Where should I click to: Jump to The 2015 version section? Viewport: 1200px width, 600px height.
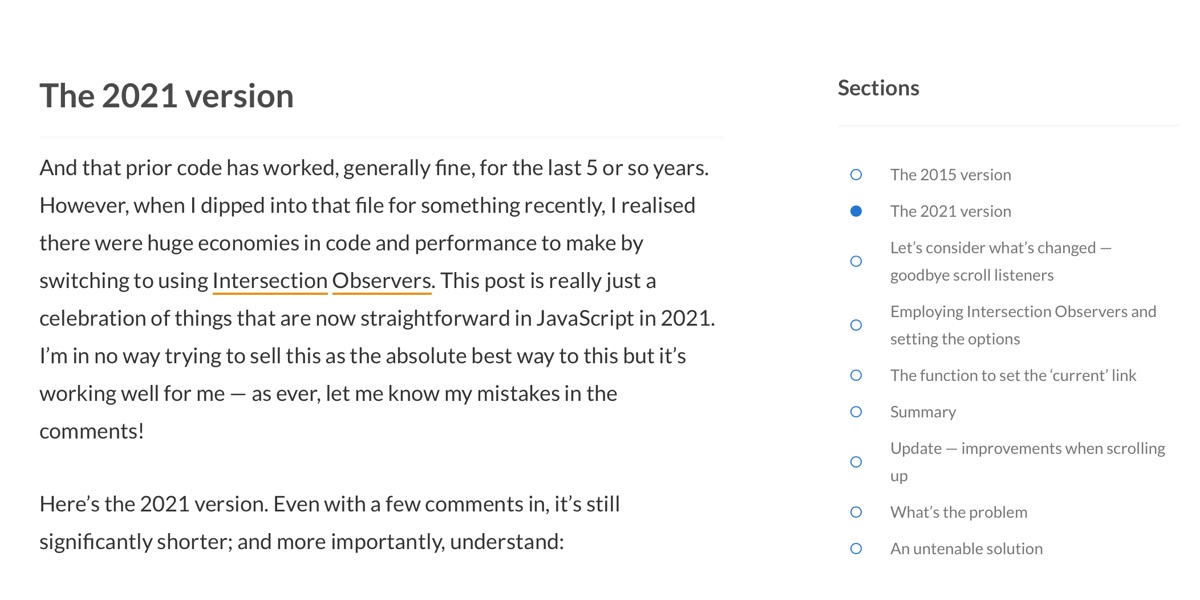coord(950,175)
